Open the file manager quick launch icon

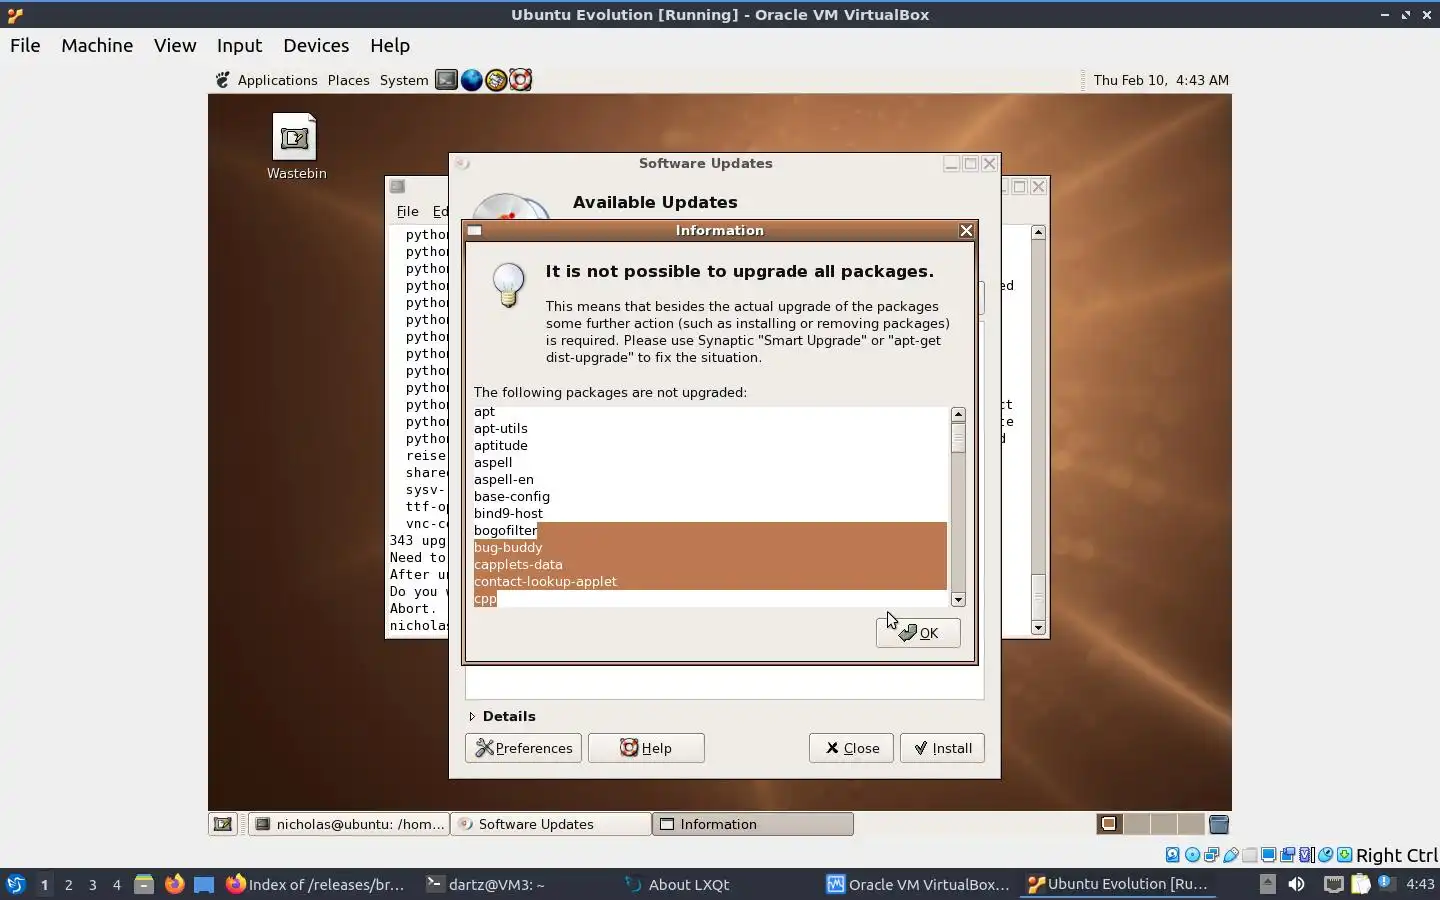click(144, 884)
